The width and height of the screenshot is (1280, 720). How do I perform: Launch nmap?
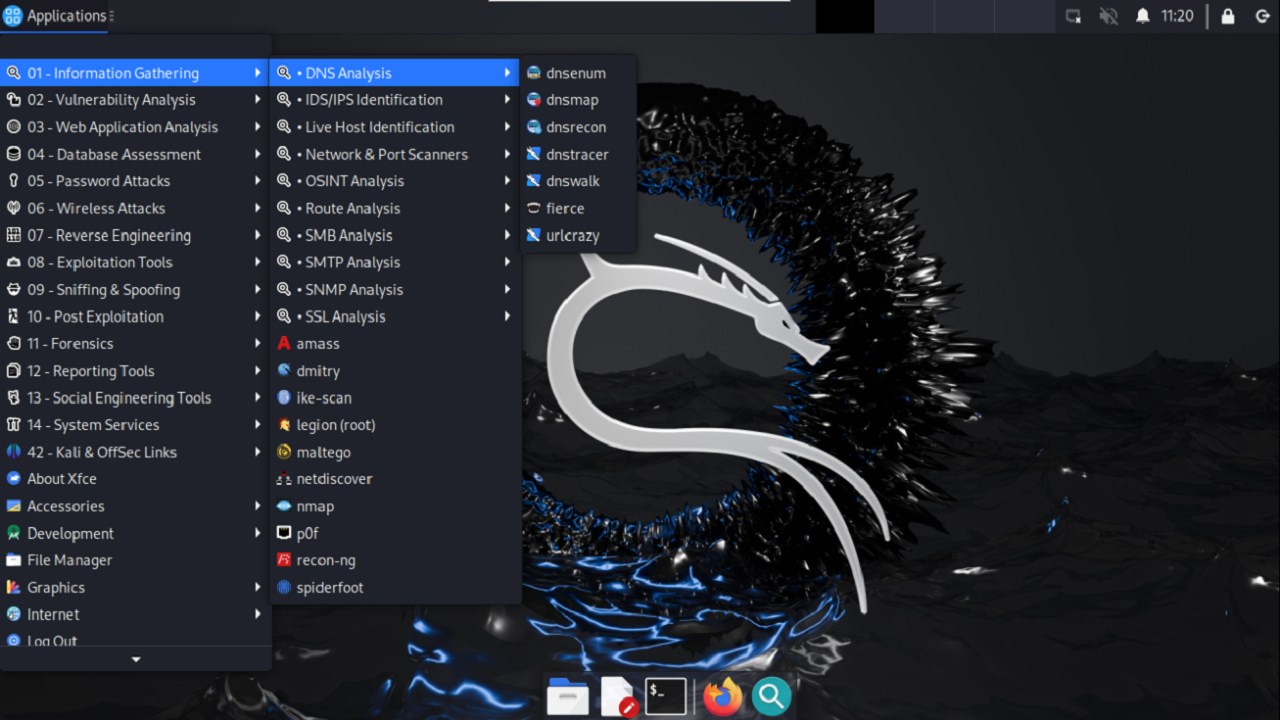click(x=396, y=506)
